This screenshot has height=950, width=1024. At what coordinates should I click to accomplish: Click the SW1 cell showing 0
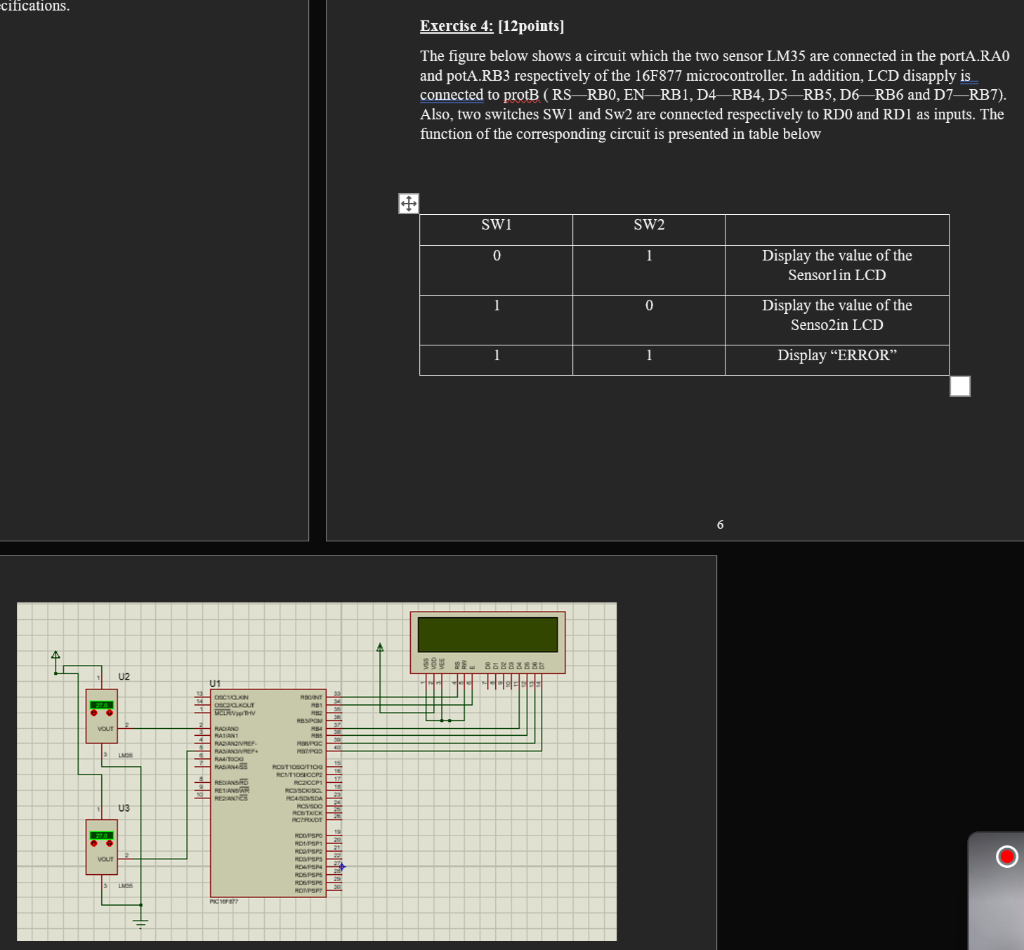coord(496,270)
